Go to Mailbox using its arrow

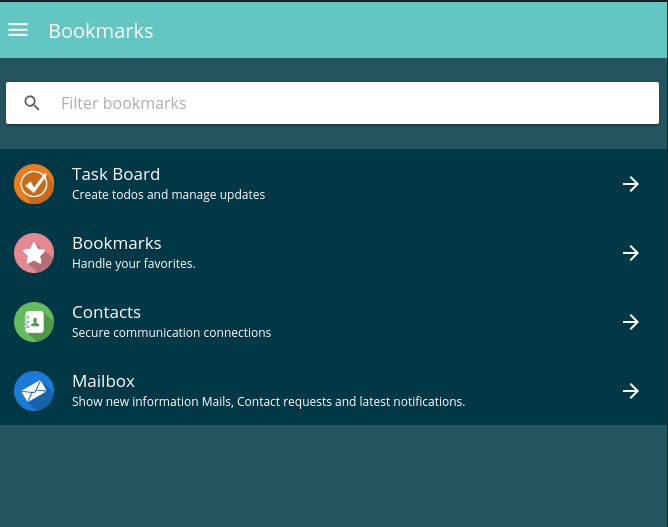tap(631, 391)
